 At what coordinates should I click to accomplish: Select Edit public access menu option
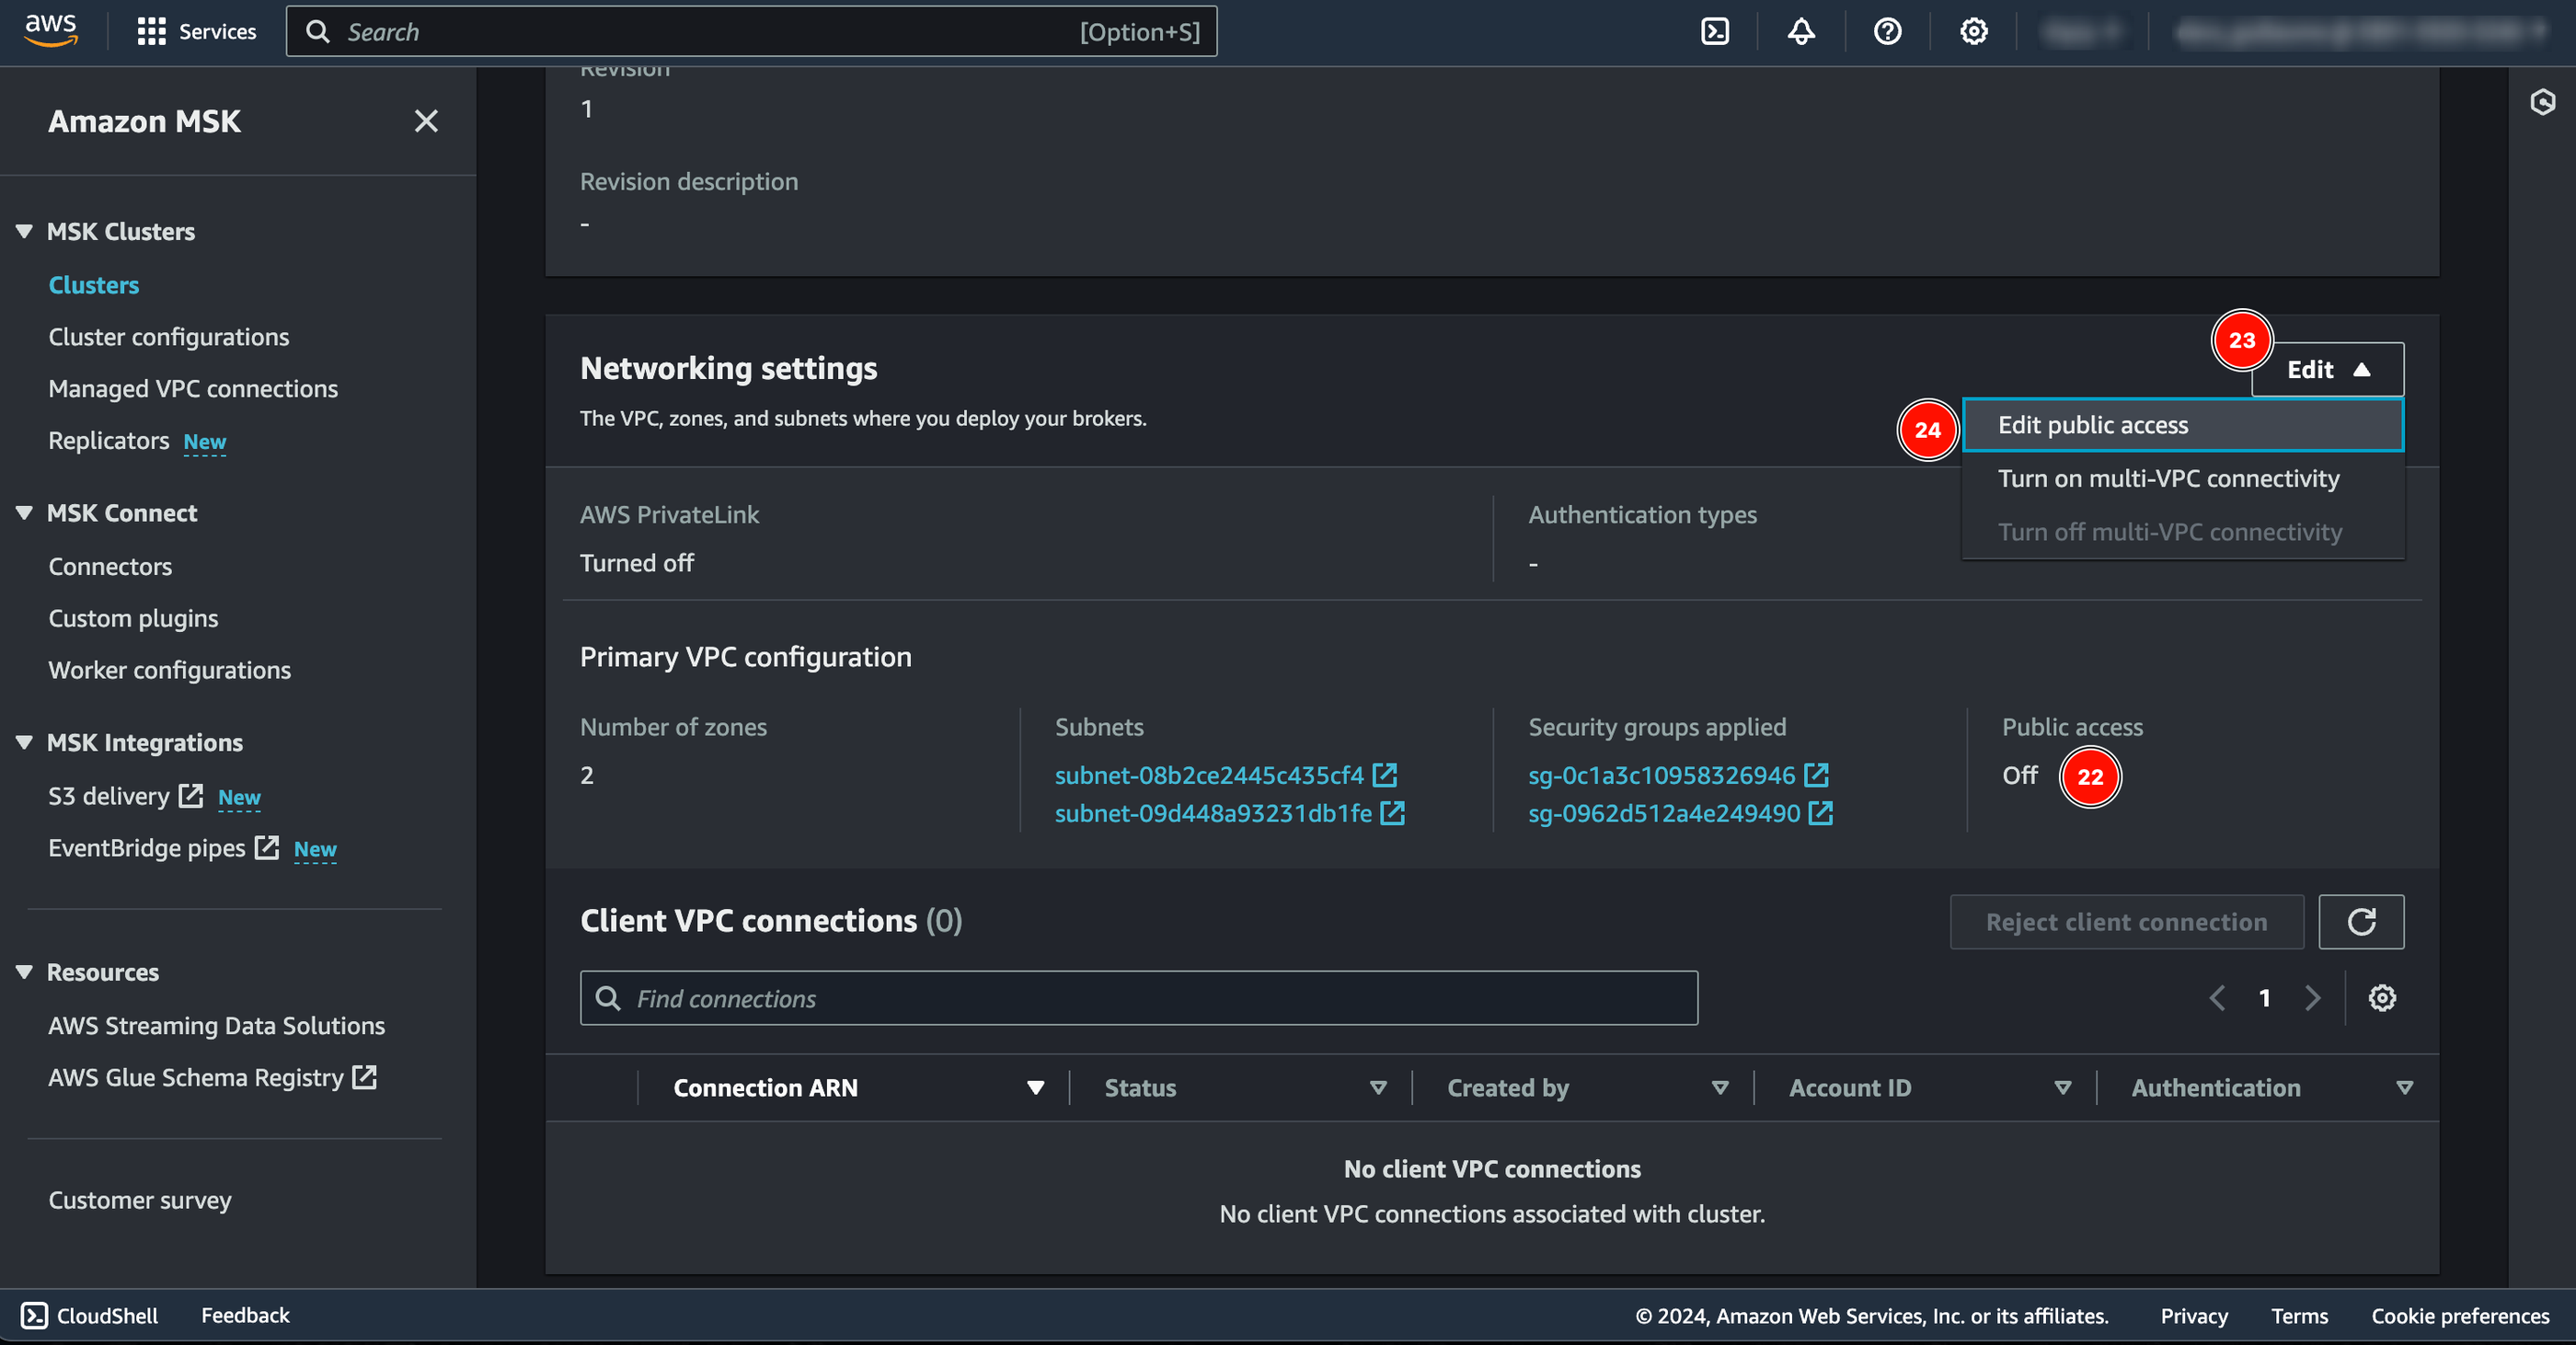click(x=2092, y=424)
